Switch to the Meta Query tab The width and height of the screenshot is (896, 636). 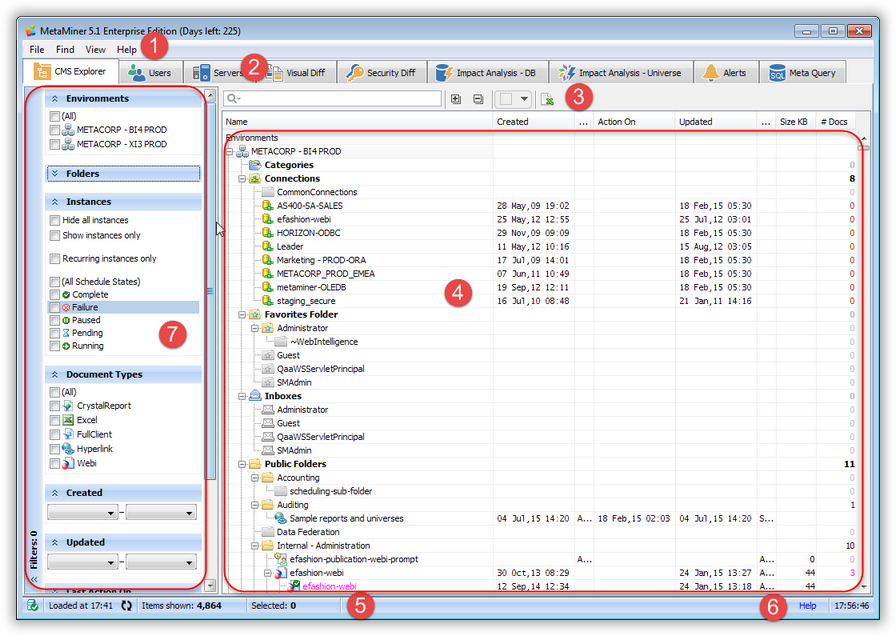803,73
